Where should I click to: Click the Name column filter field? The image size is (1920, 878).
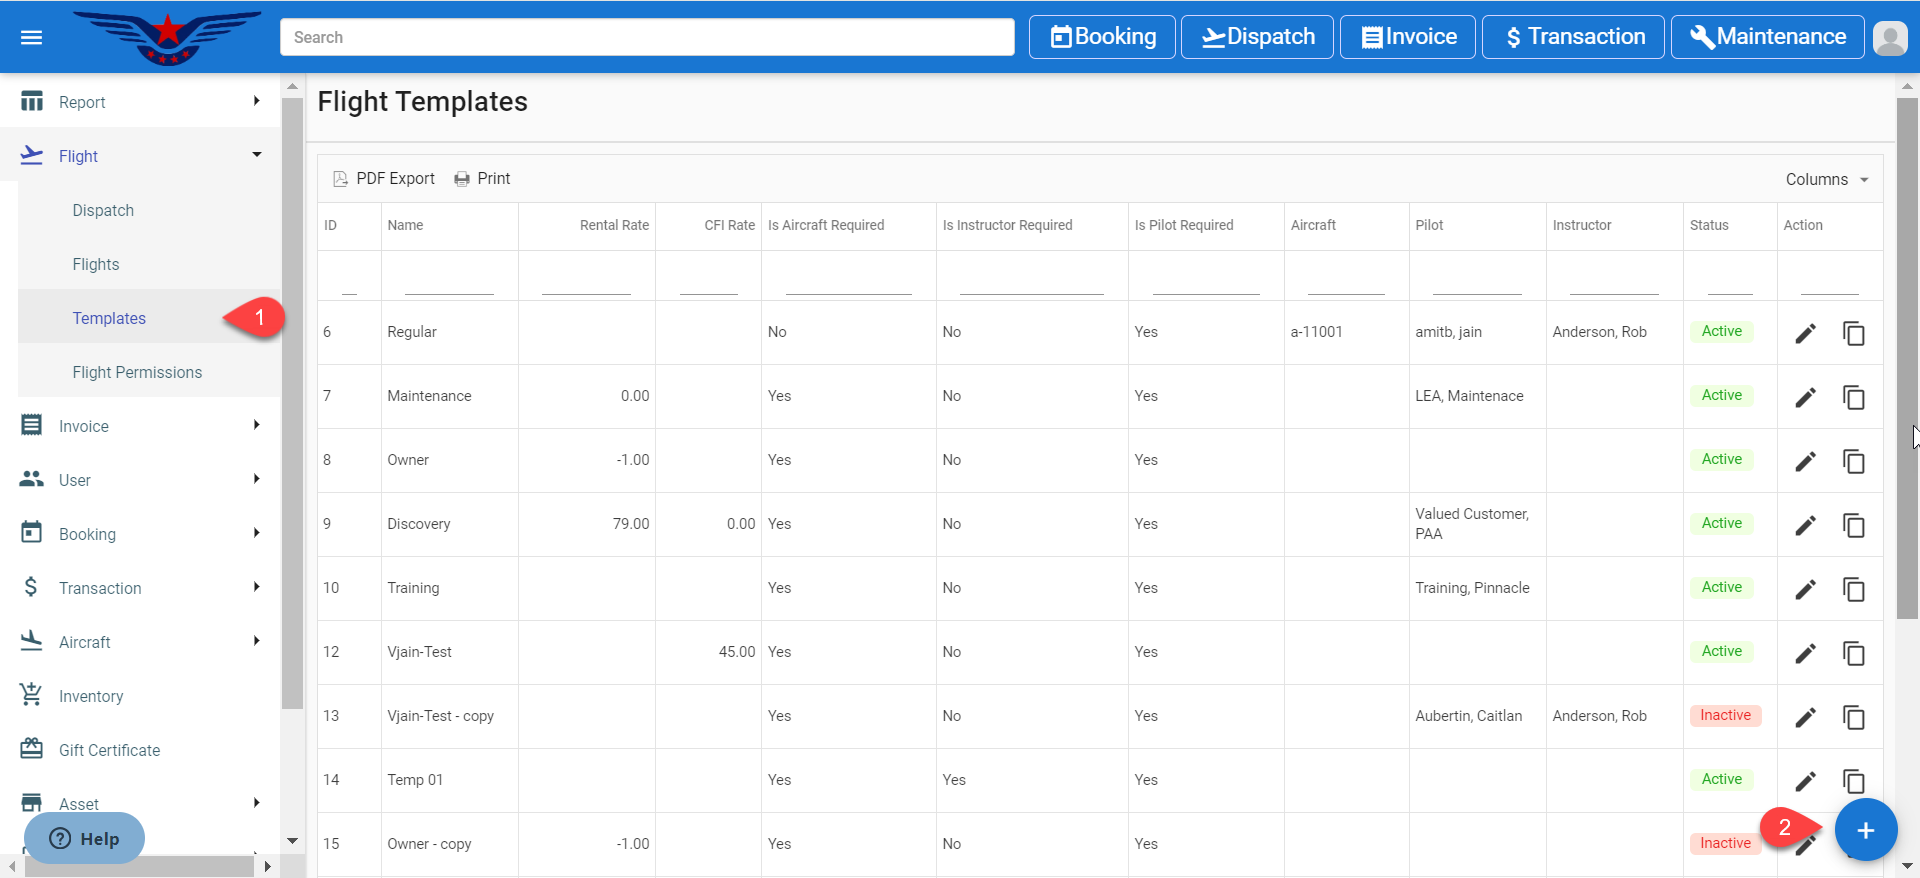pyautogui.click(x=449, y=280)
